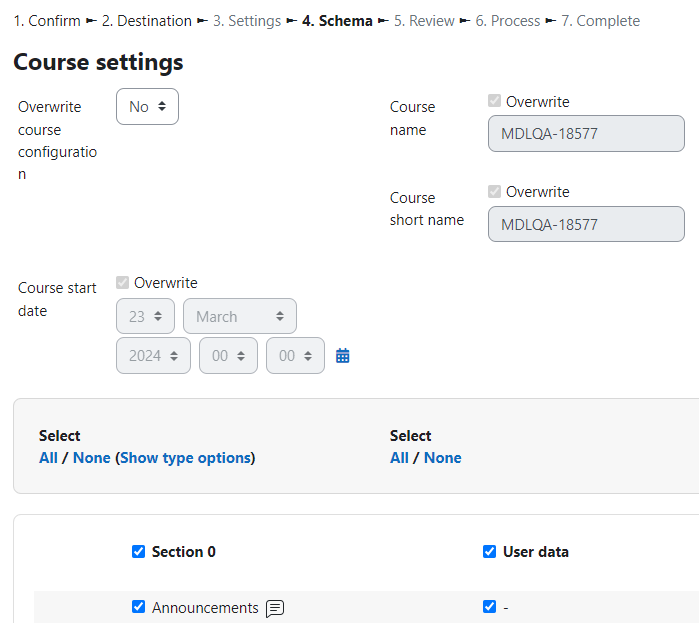699x623 pixels.
Task: Toggle the Announcements user data checkbox
Action: [489, 607]
